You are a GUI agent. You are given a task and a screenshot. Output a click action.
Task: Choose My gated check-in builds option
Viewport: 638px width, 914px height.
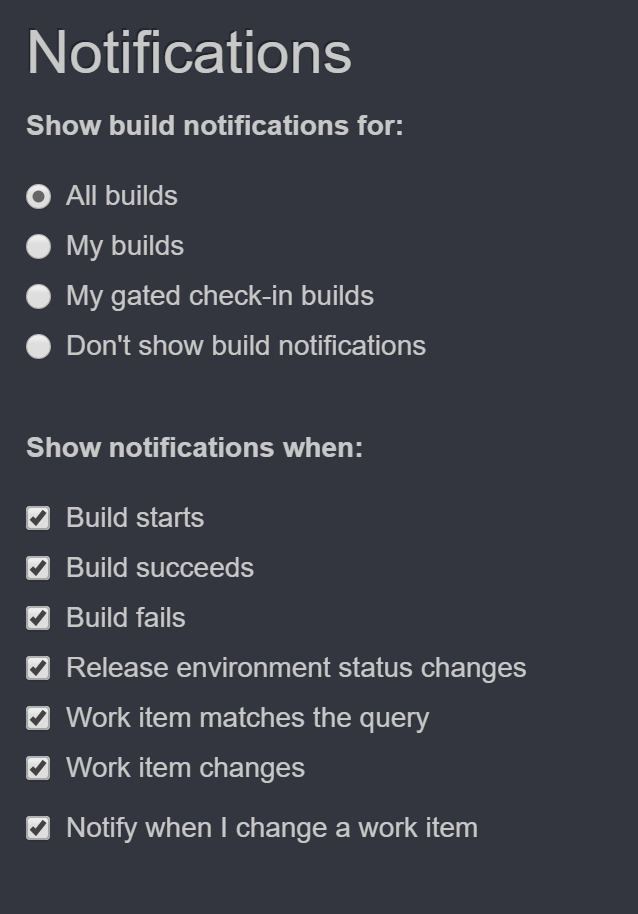click(38, 296)
